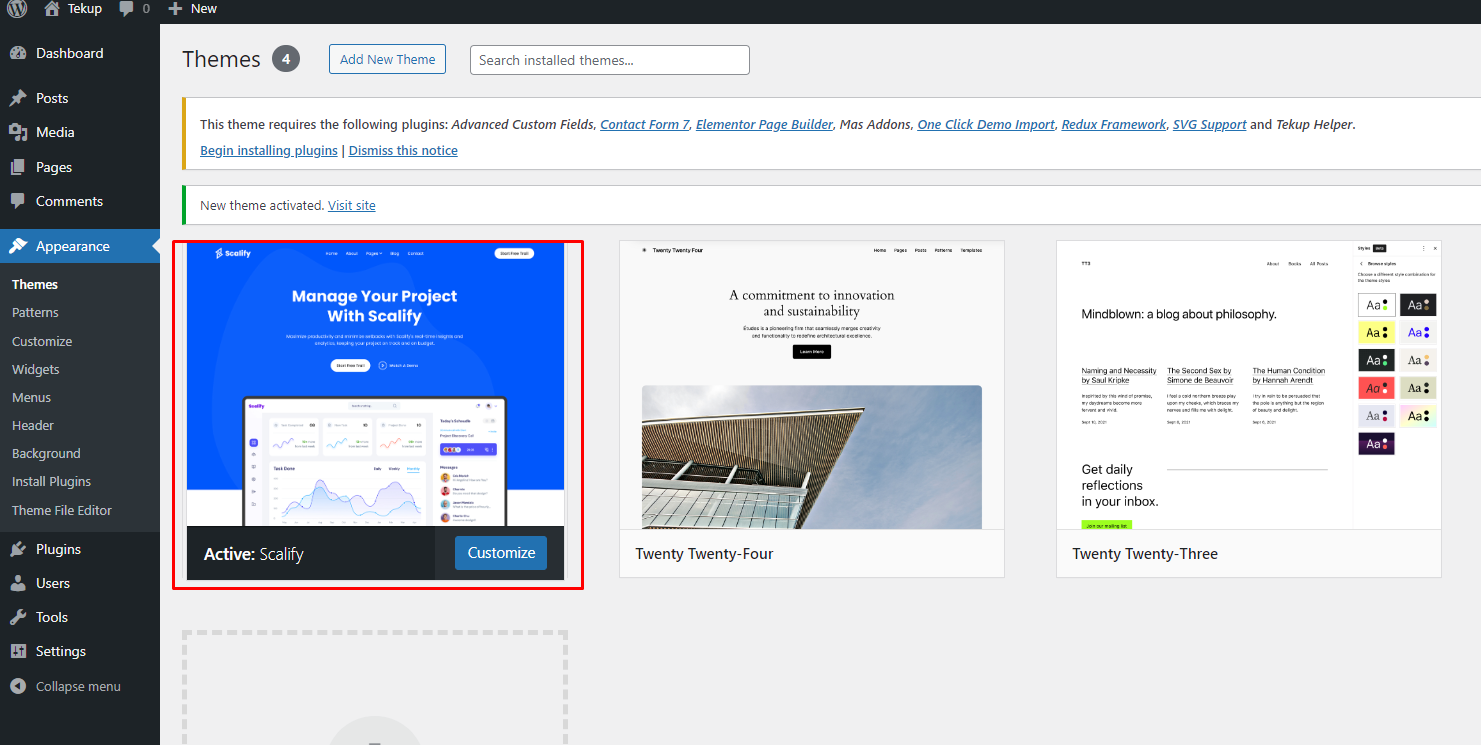
Task: Open the Tools menu label
Action: pyautogui.click(x=52, y=617)
